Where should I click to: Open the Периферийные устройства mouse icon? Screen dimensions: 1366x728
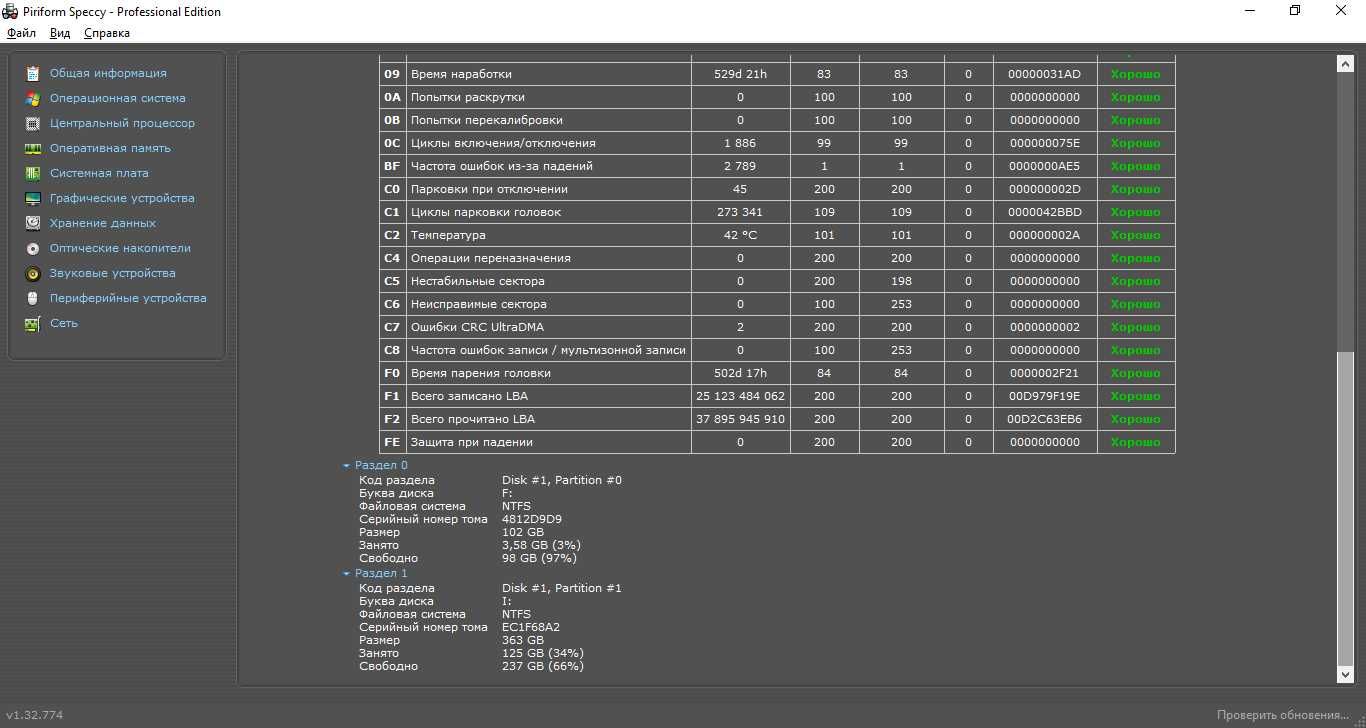pos(33,298)
